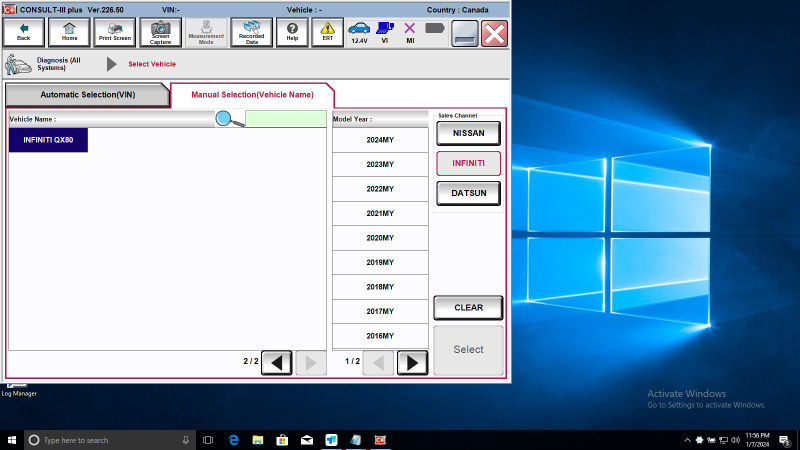Choose model year 2017MY
This screenshot has width=800, height=450.
point(380,311)
